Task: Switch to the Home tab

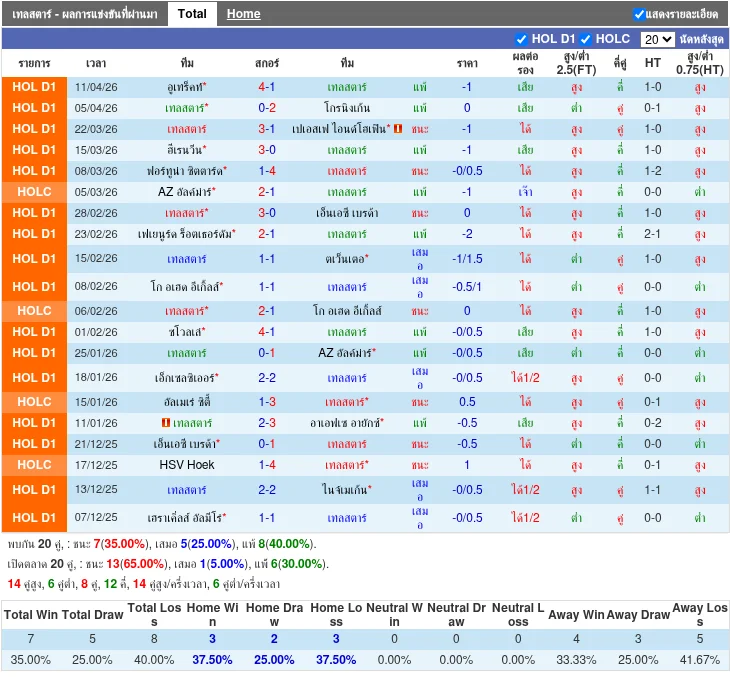Action: (243, 14)
